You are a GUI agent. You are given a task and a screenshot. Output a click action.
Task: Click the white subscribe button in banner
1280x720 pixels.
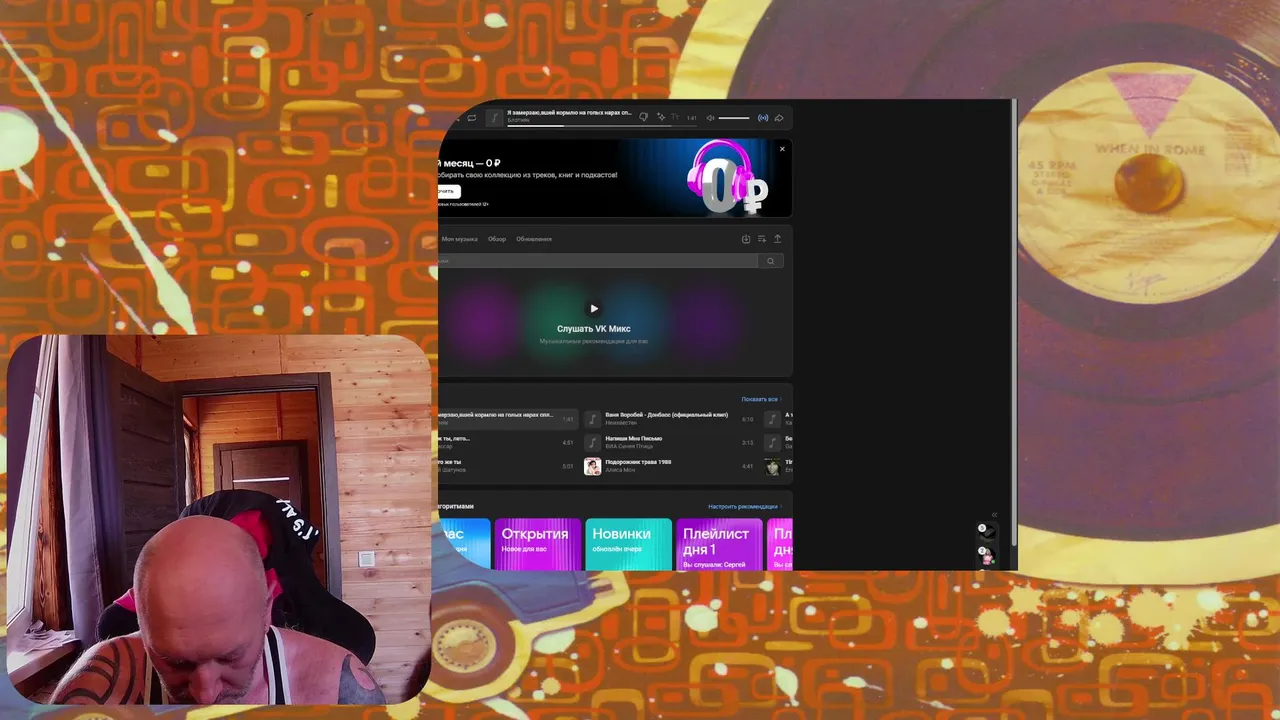pos(448,191)
